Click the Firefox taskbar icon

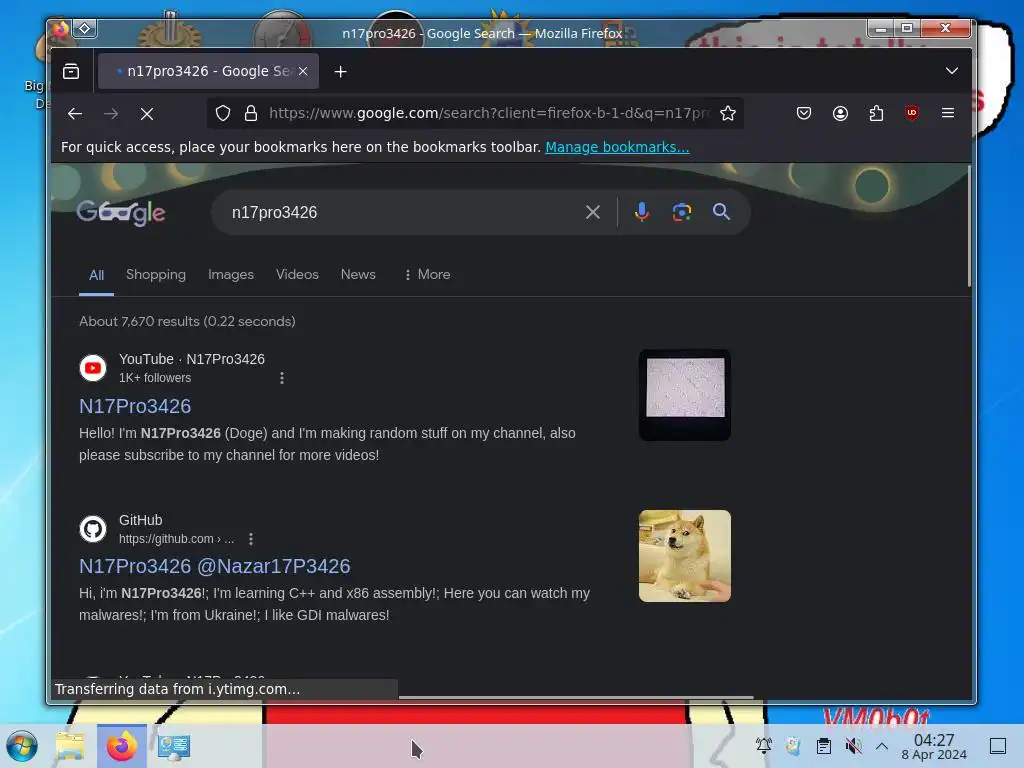pos(121,746)
